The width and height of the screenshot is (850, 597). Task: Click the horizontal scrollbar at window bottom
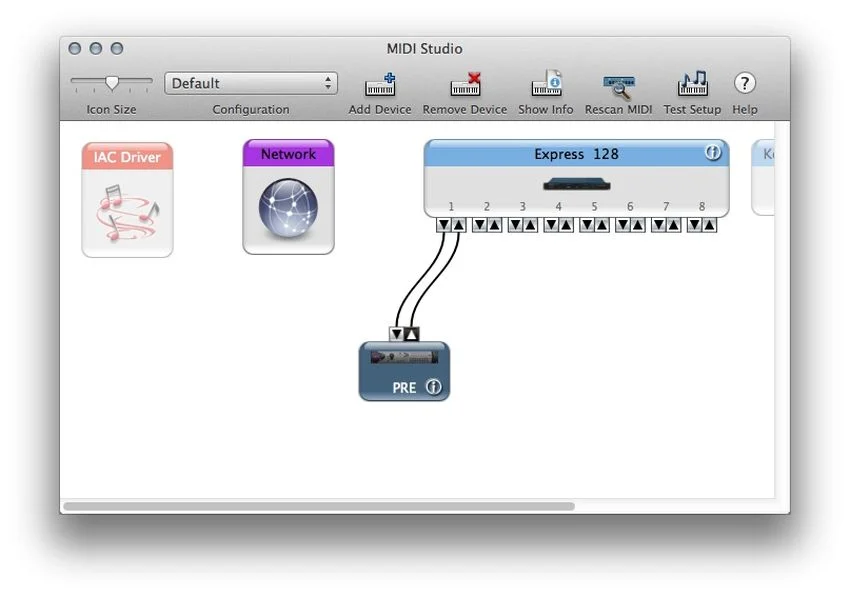pos(319,506)
